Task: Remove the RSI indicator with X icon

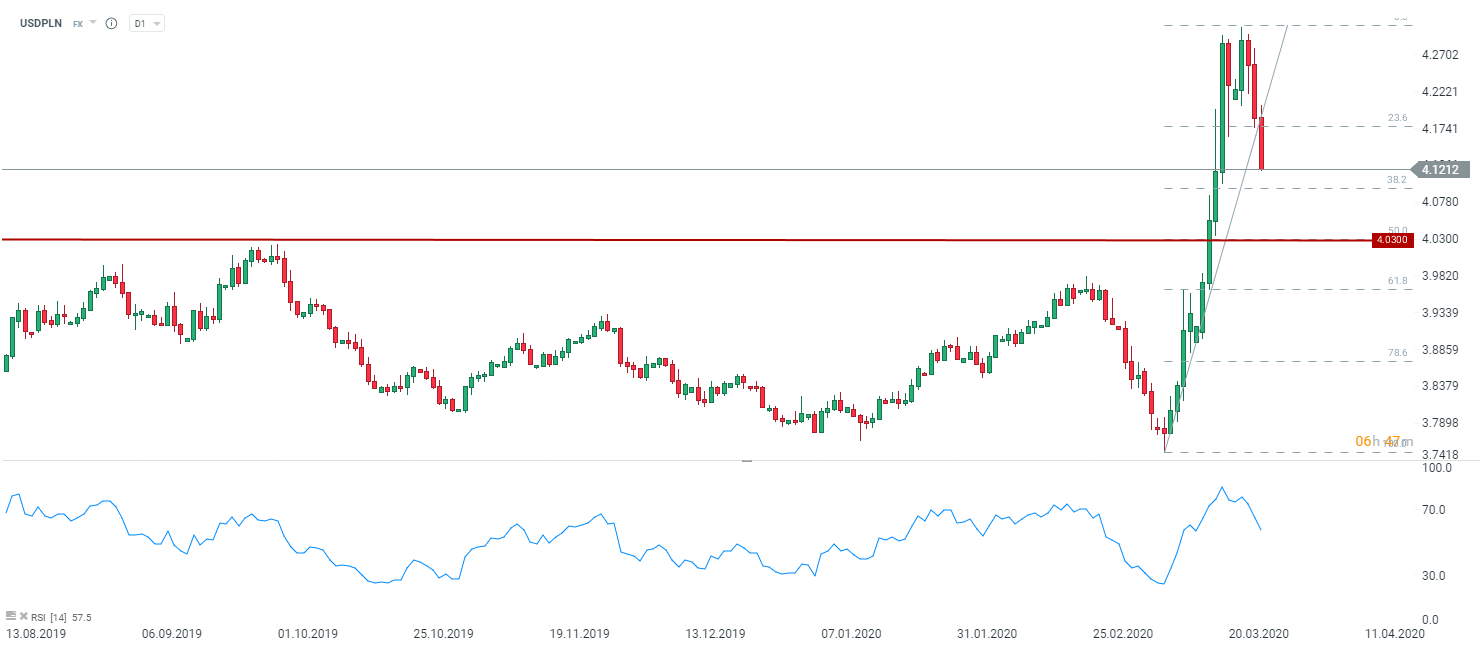Action: pos(23,617)
